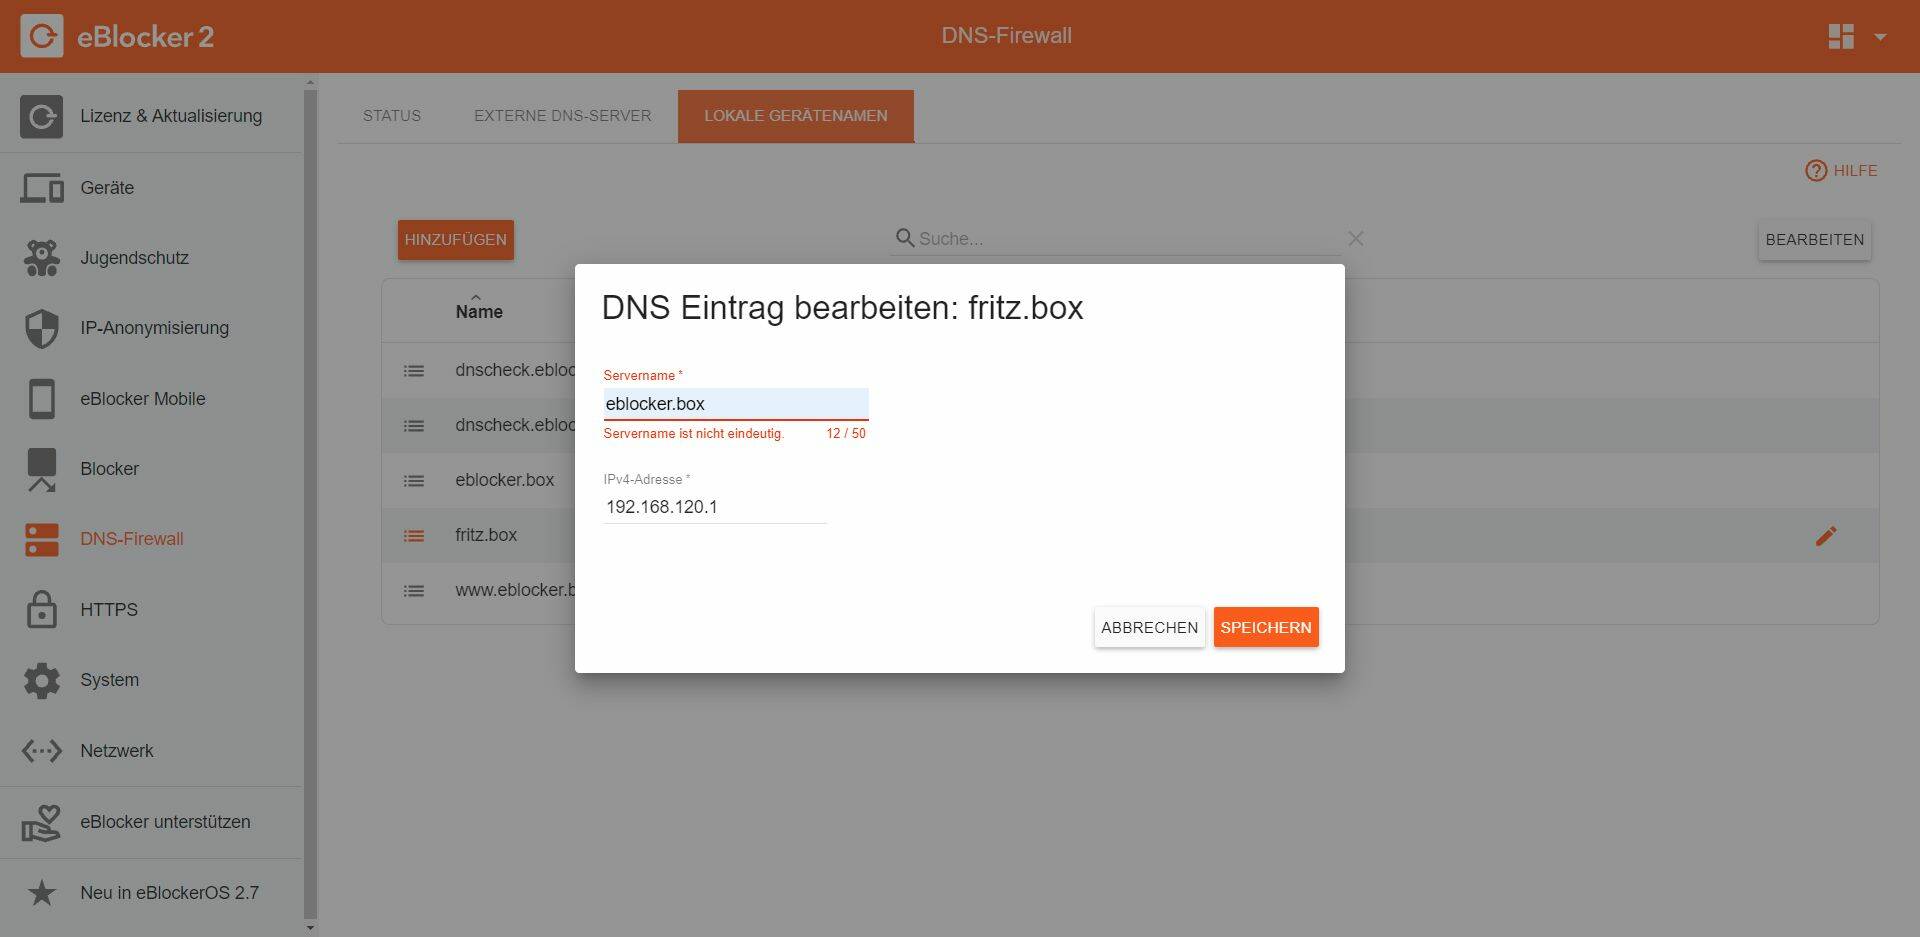
Task: Open Netzwerk menu entry label
Action: tap(117, 751)
